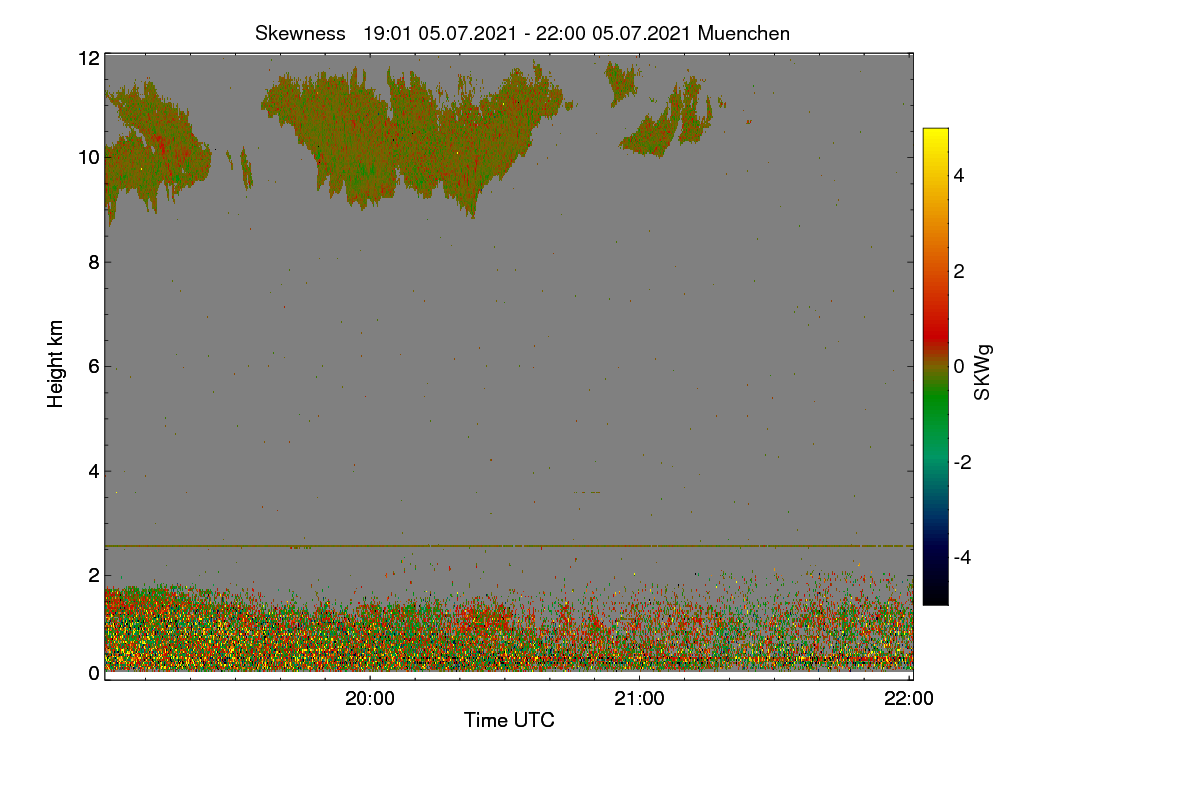
Task: Click the 'SKWg' colorbar label
Action: (983, 372)
